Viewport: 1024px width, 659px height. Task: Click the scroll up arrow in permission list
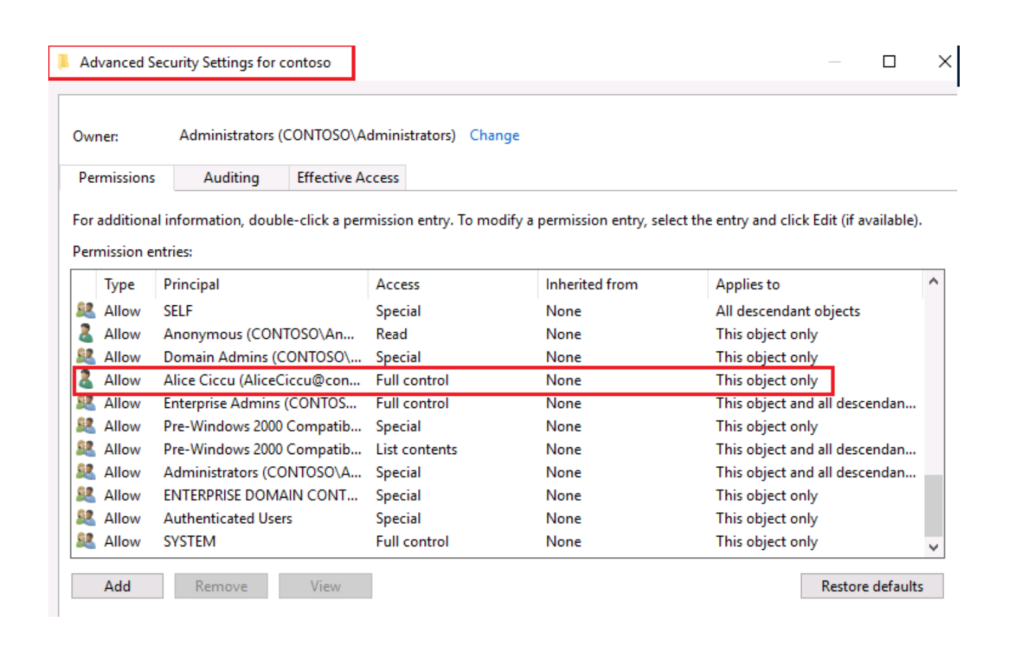(x=933, y=282)
